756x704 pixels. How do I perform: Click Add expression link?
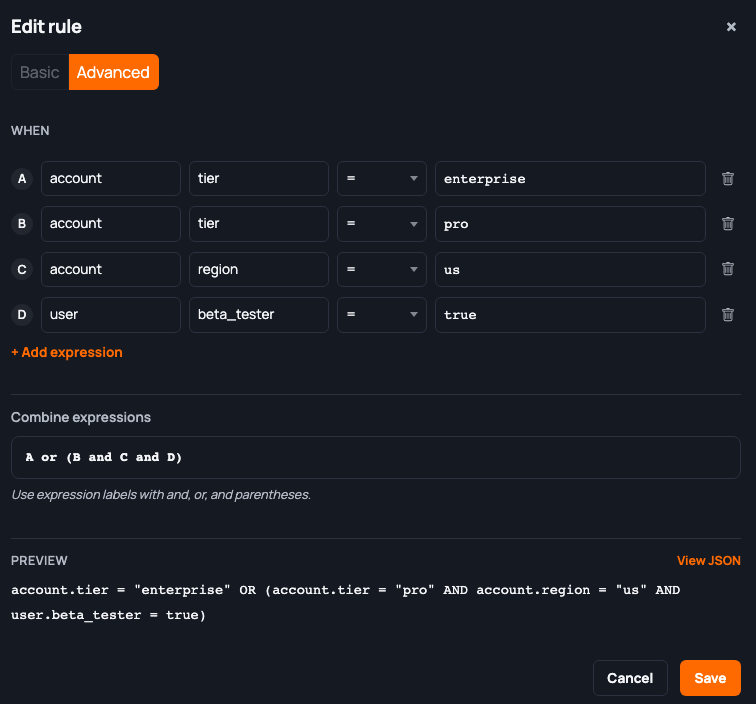(67, 352)
